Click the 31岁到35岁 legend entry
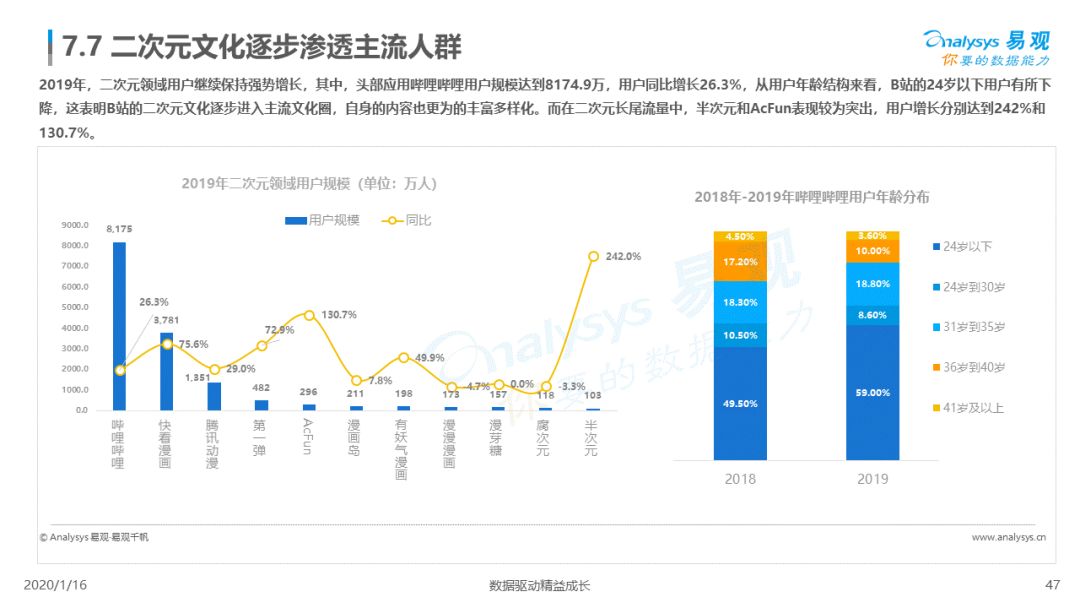 click(969, 327)
